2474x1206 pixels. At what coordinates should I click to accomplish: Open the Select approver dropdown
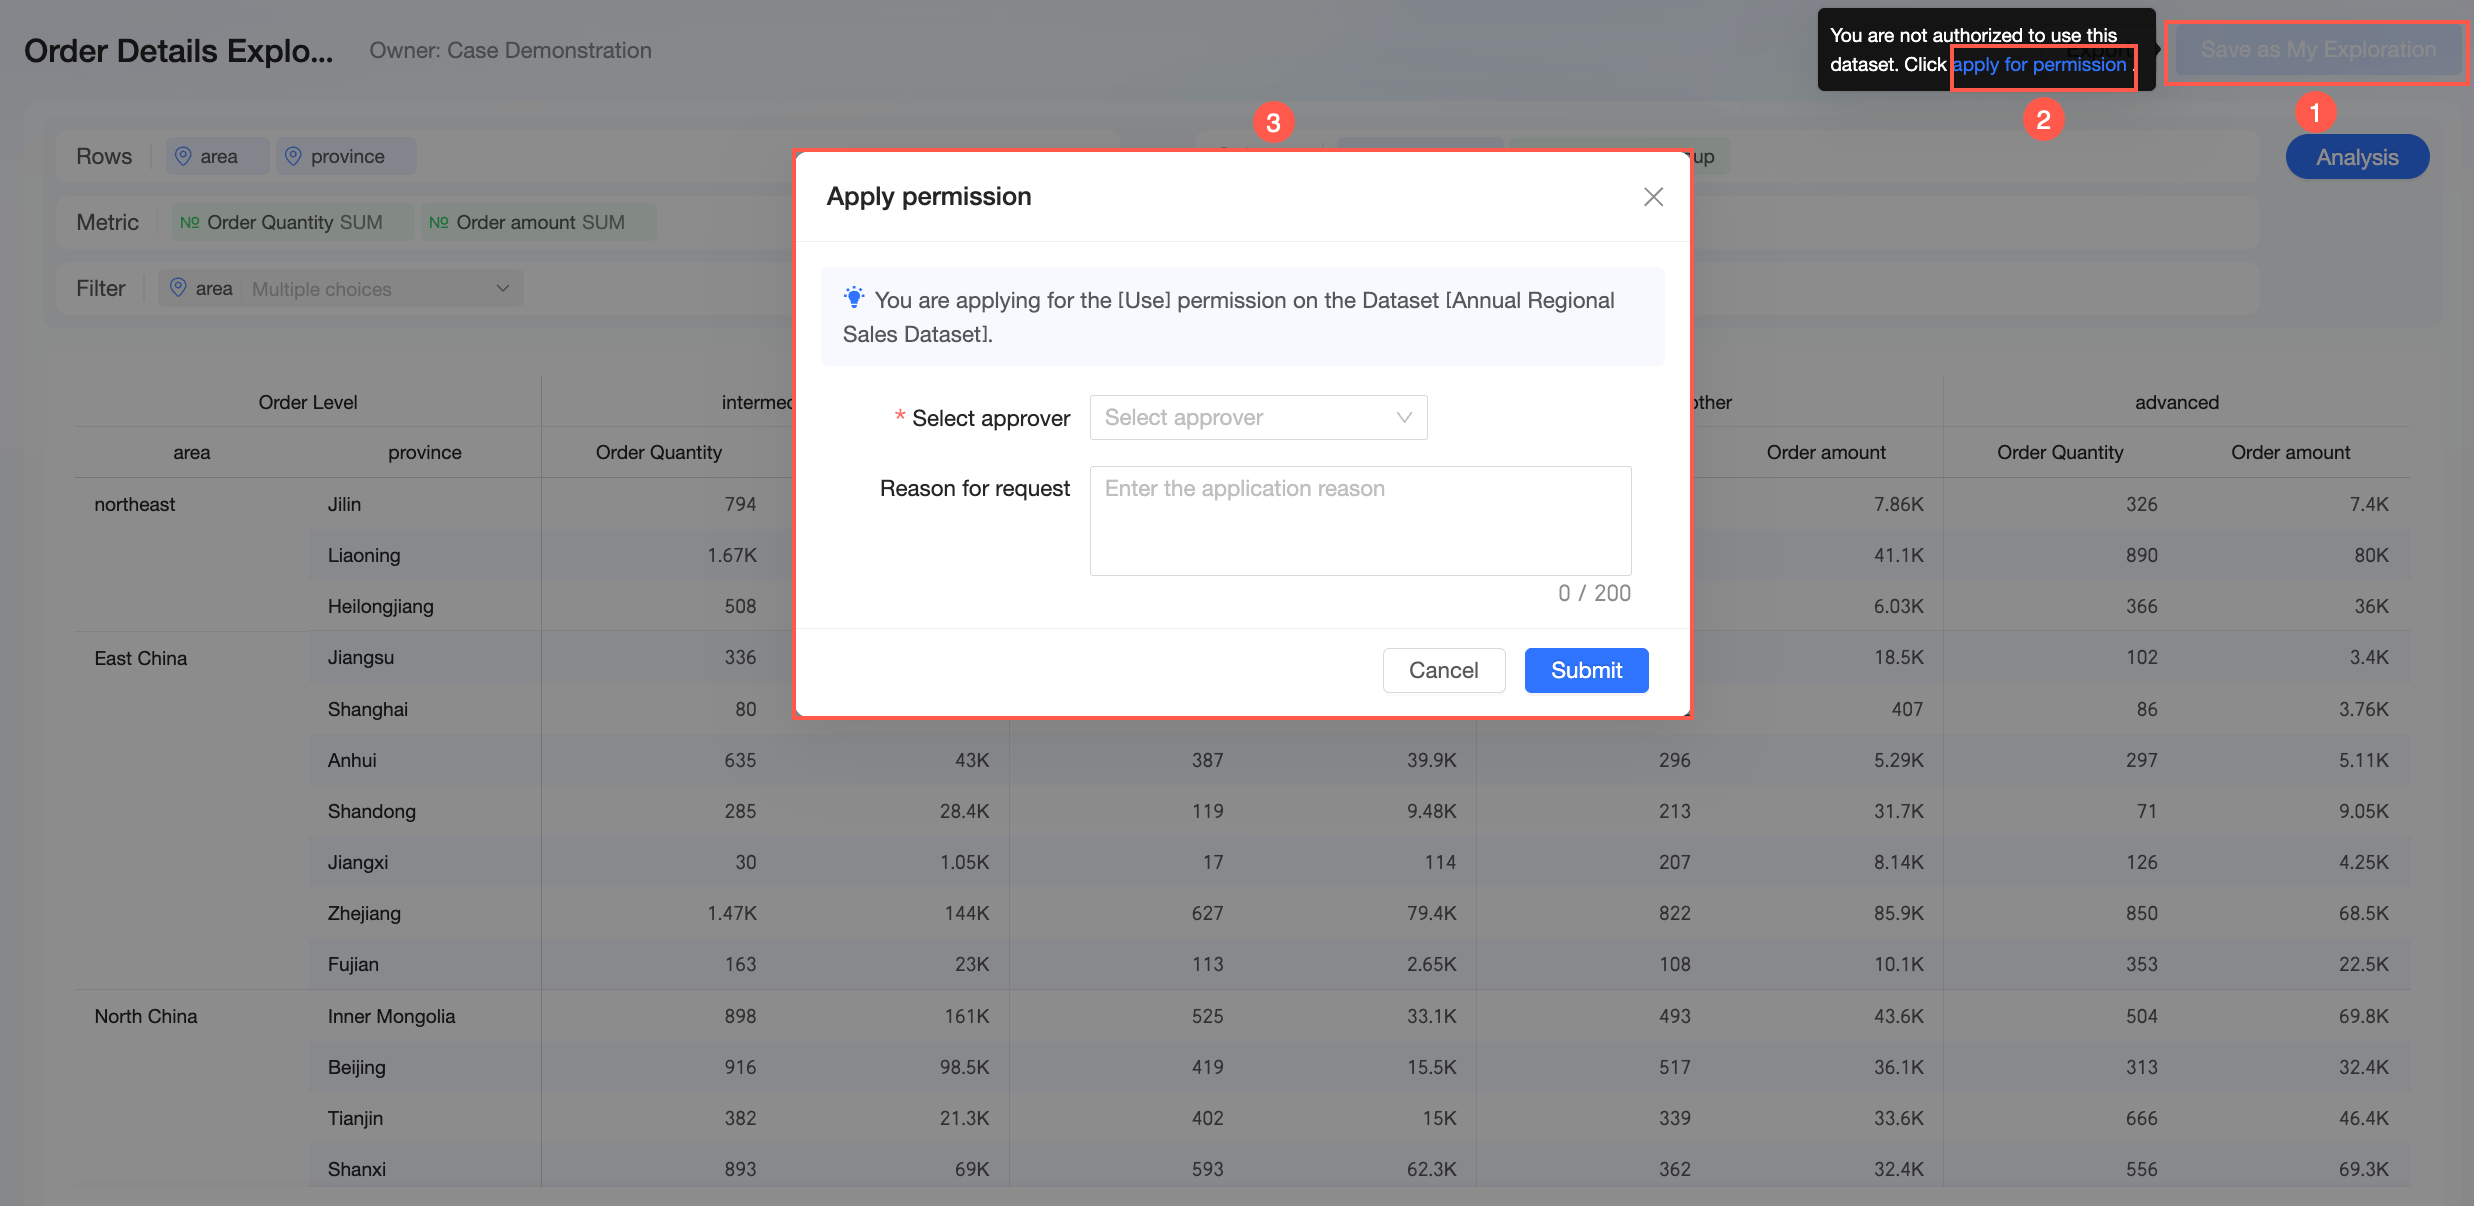pos(1258,417)
